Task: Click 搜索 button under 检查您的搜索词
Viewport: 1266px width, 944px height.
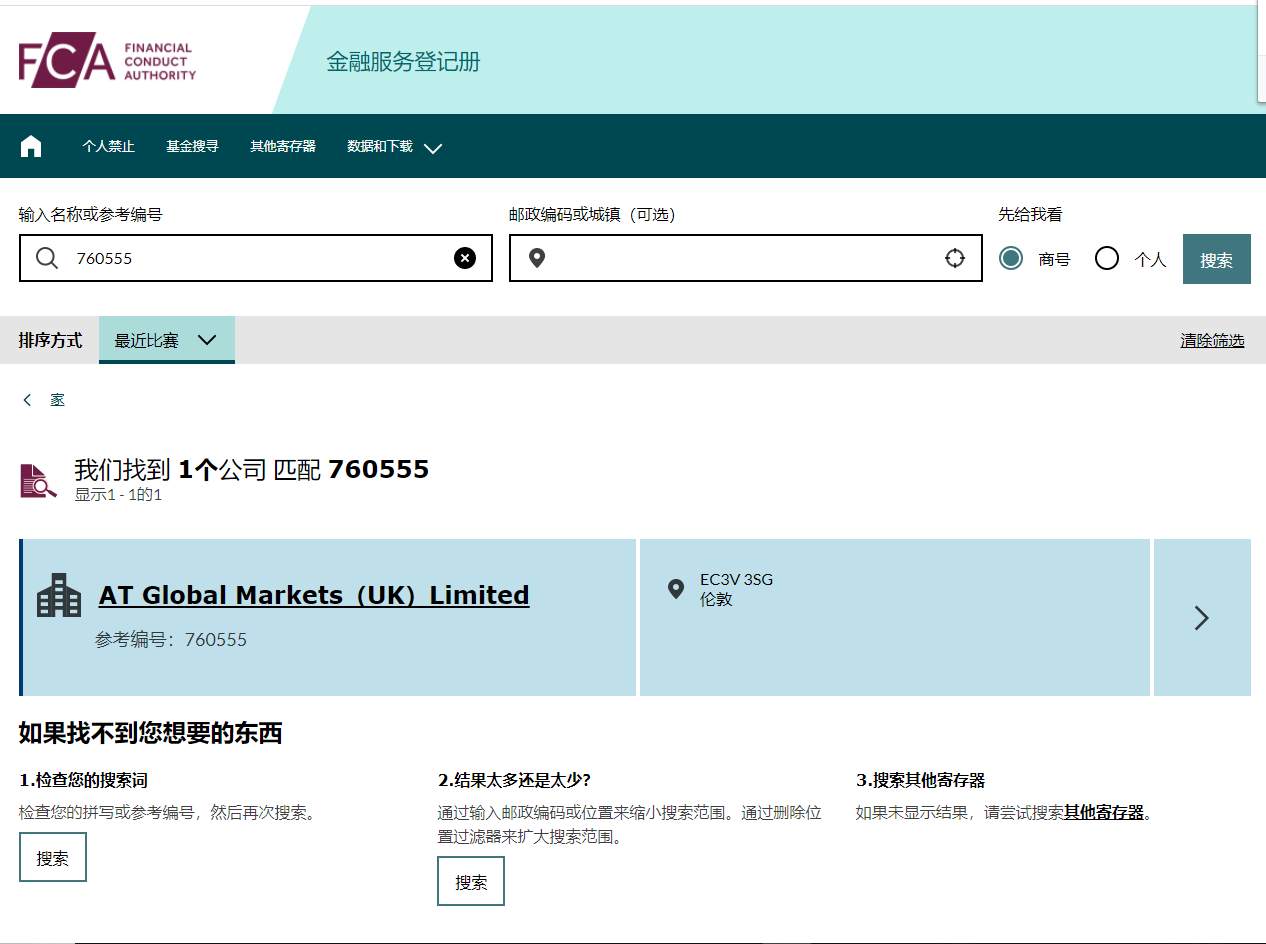Action: click(x=52, y=857)
